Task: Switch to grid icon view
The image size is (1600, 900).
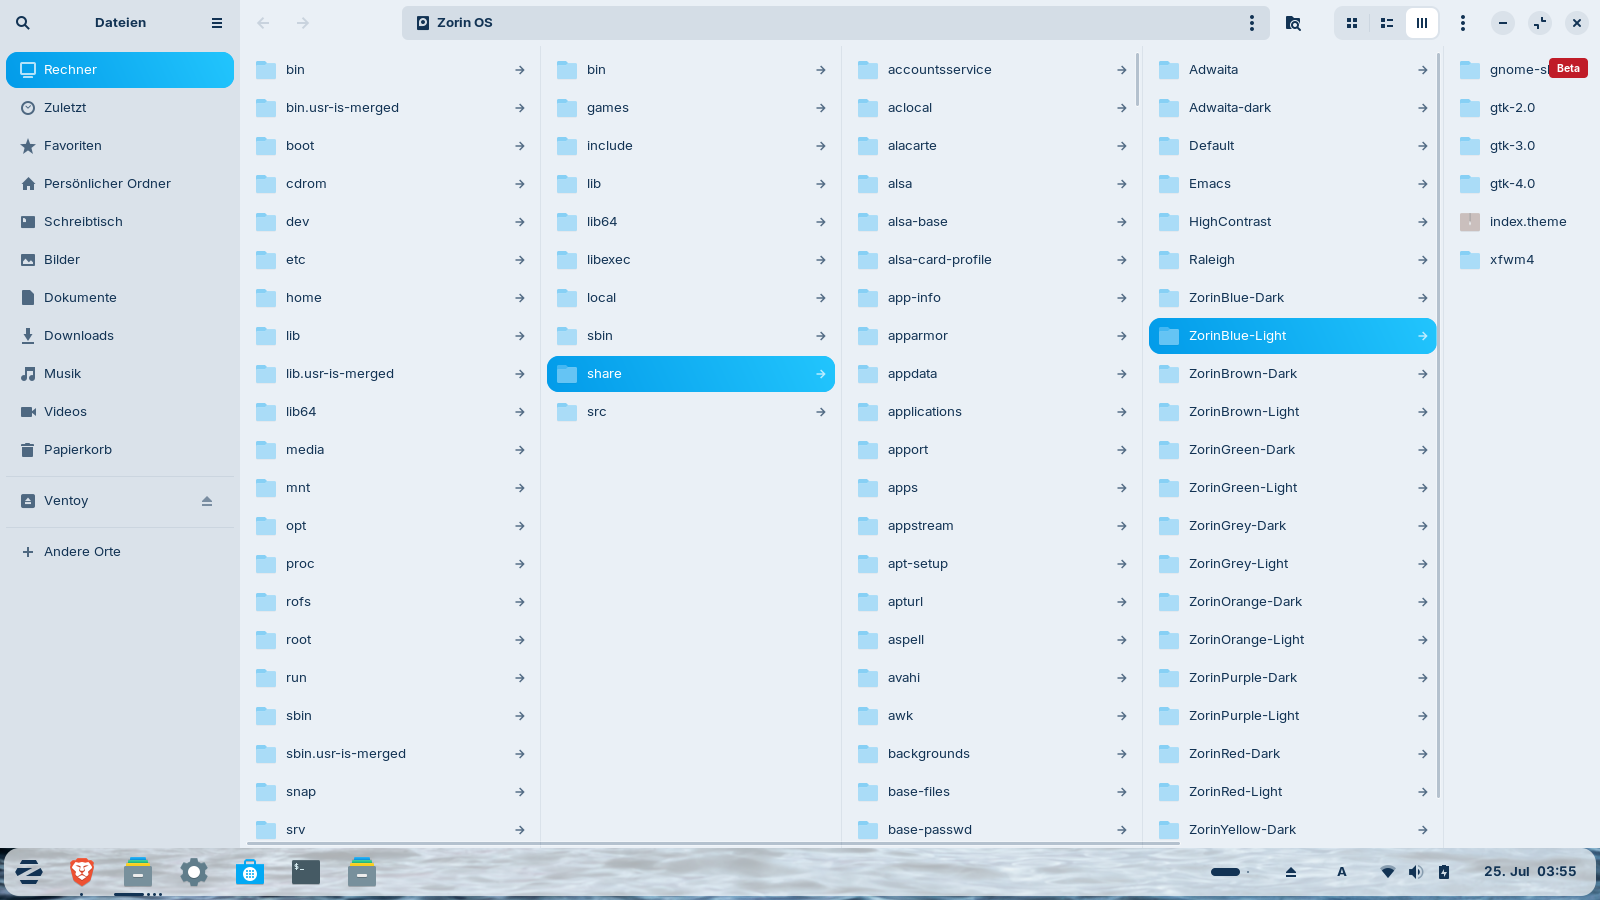Action: coord(1352,23)
